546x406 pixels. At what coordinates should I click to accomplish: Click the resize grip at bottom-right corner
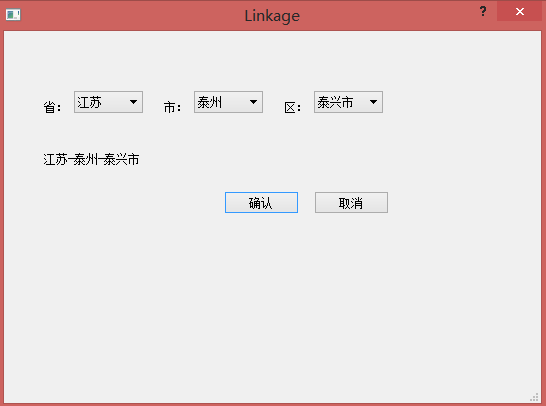(534, 397)
